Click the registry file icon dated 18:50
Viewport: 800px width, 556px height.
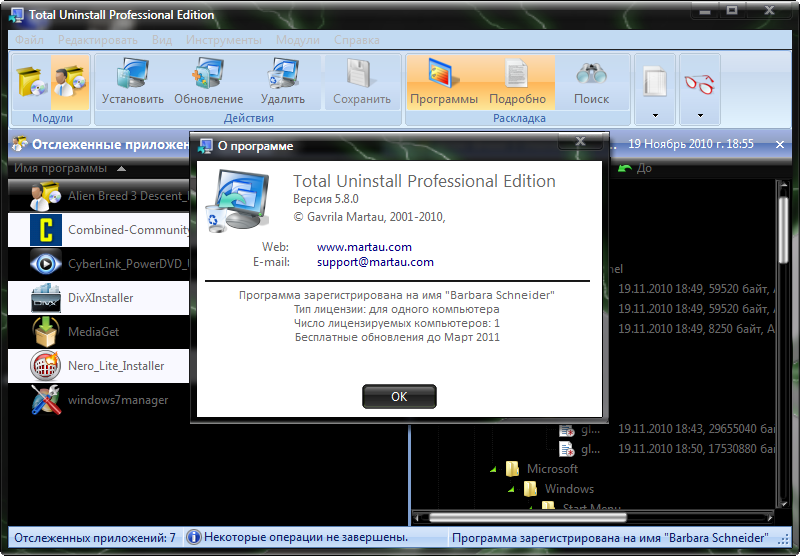coord(566,449)
